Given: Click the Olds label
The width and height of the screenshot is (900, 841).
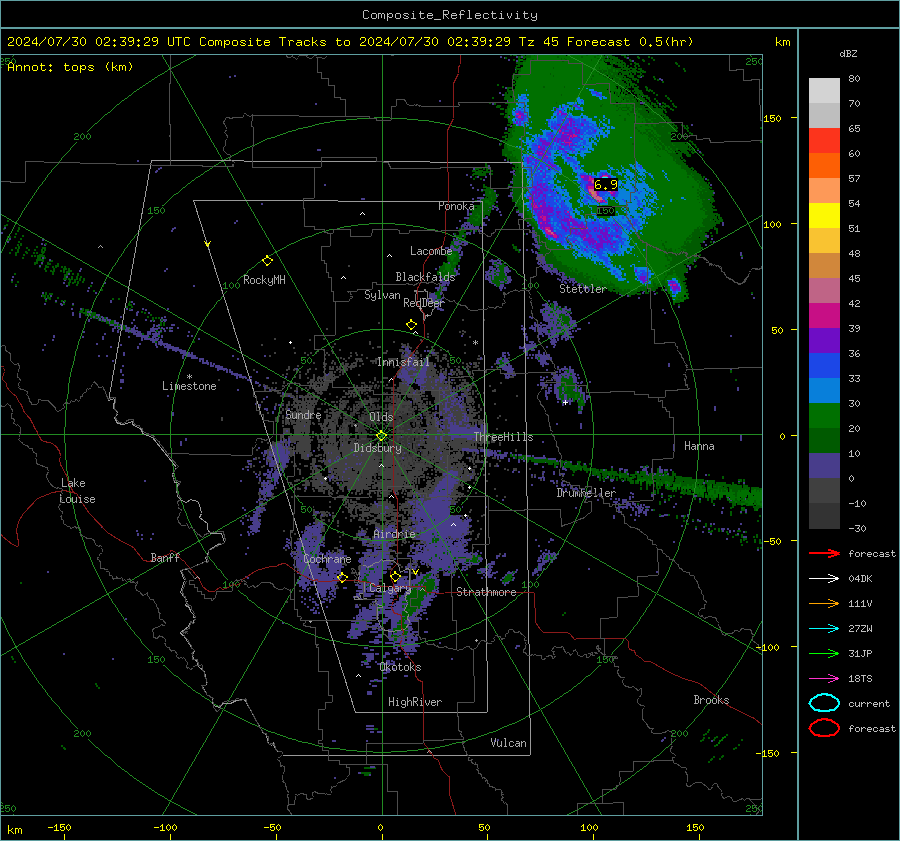Looking at the screenshot, I should coord(381,417).
